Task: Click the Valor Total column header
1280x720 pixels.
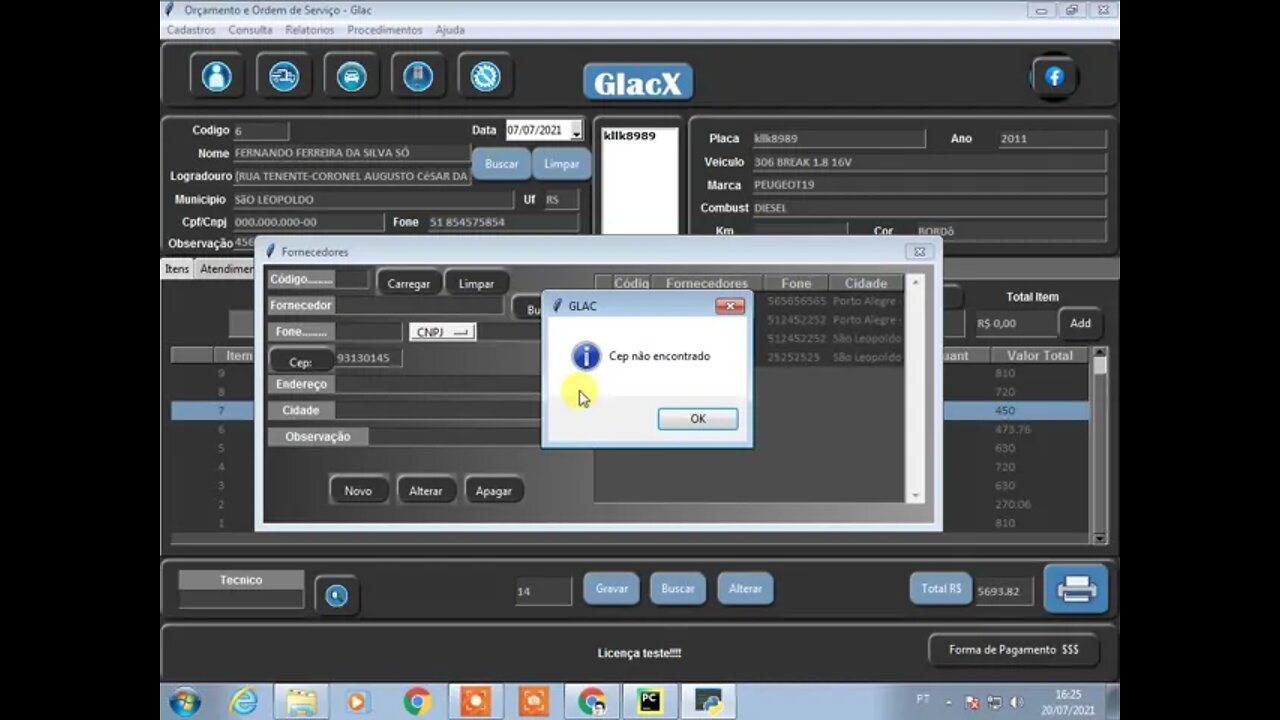Action: [x=1040, y=355]
